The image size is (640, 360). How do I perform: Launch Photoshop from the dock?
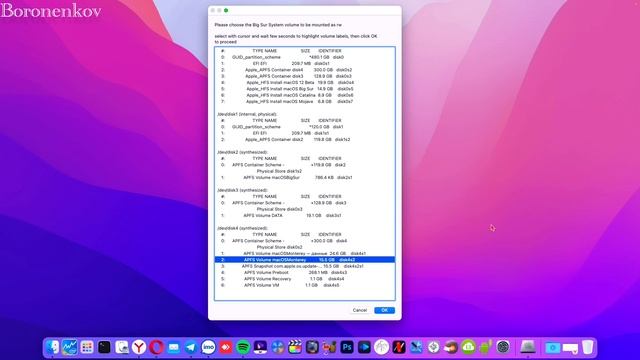tap(347, 347)
